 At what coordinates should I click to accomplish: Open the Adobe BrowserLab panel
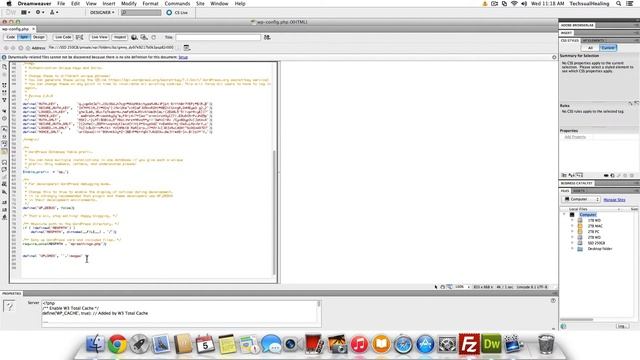tap(577, 25)
